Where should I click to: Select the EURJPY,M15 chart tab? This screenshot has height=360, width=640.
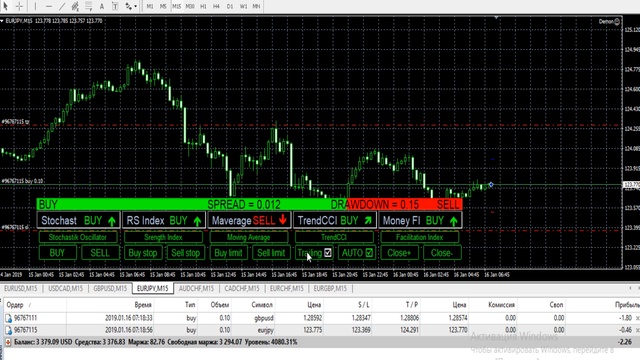pos(153,289)
